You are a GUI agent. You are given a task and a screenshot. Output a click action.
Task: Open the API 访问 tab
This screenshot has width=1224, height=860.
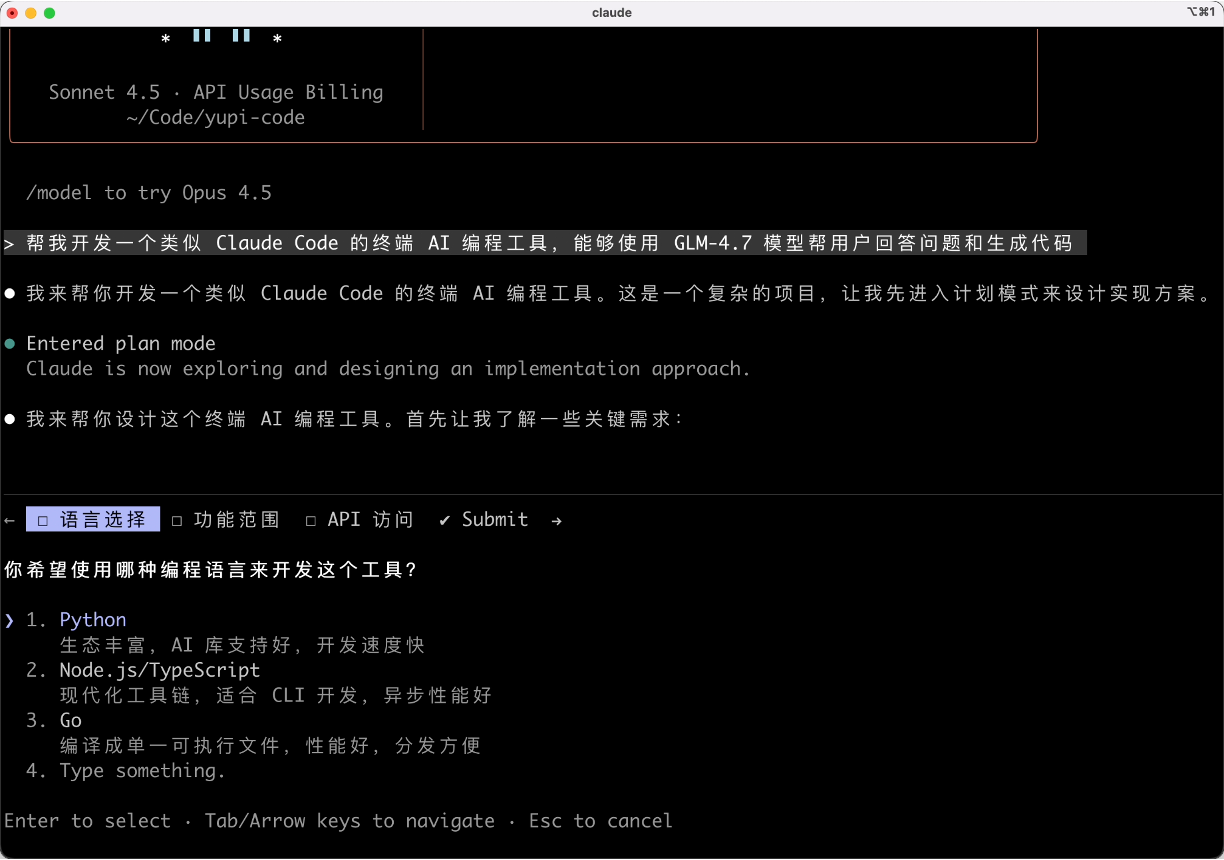[x=359, y=519]
